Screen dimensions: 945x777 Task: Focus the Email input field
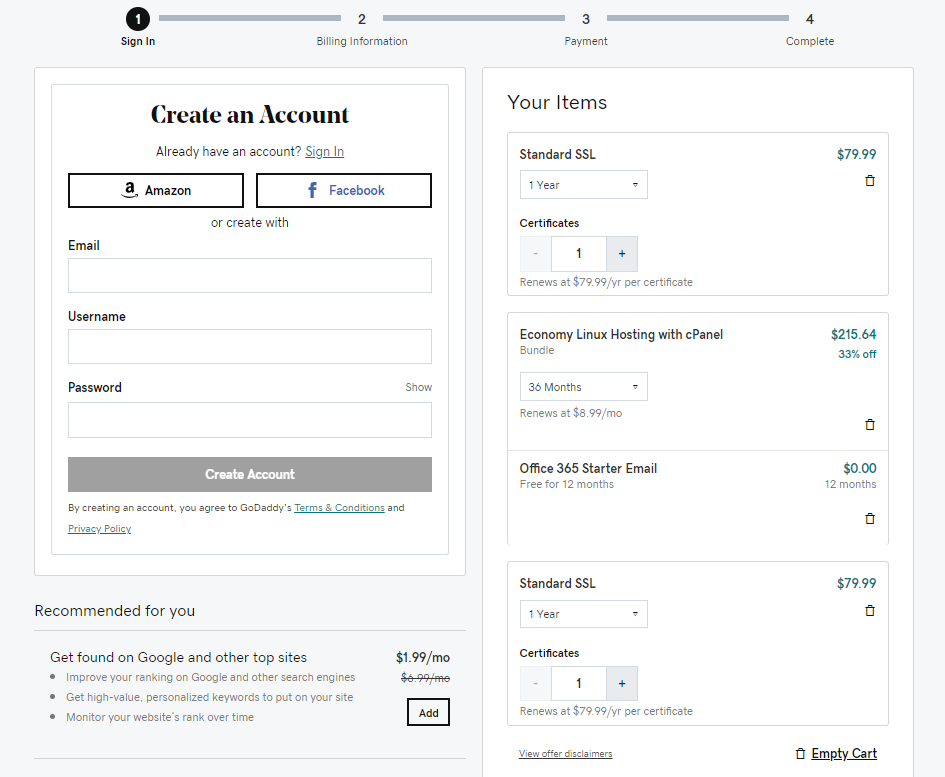(x=250, y=275)
